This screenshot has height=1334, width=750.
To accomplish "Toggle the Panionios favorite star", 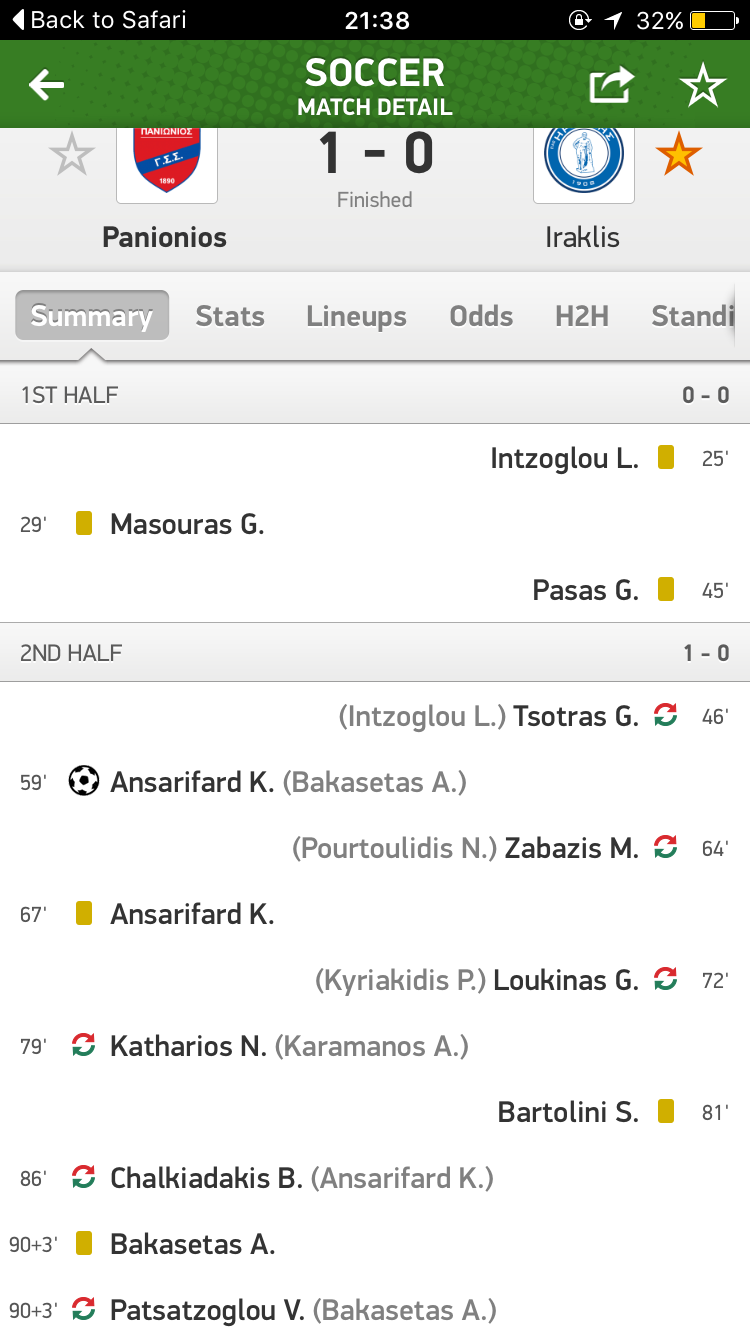I will tap(72, 156).
